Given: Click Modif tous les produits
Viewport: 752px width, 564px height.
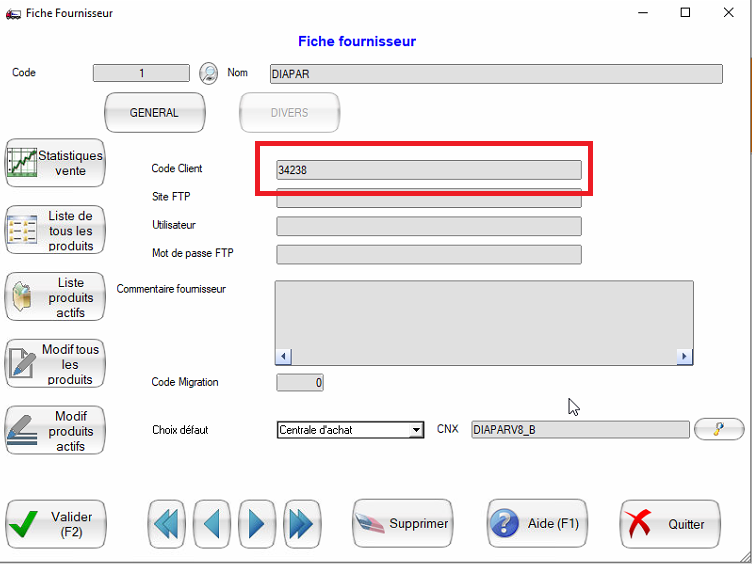Looking at the screenshot, I should coord(55,364).
